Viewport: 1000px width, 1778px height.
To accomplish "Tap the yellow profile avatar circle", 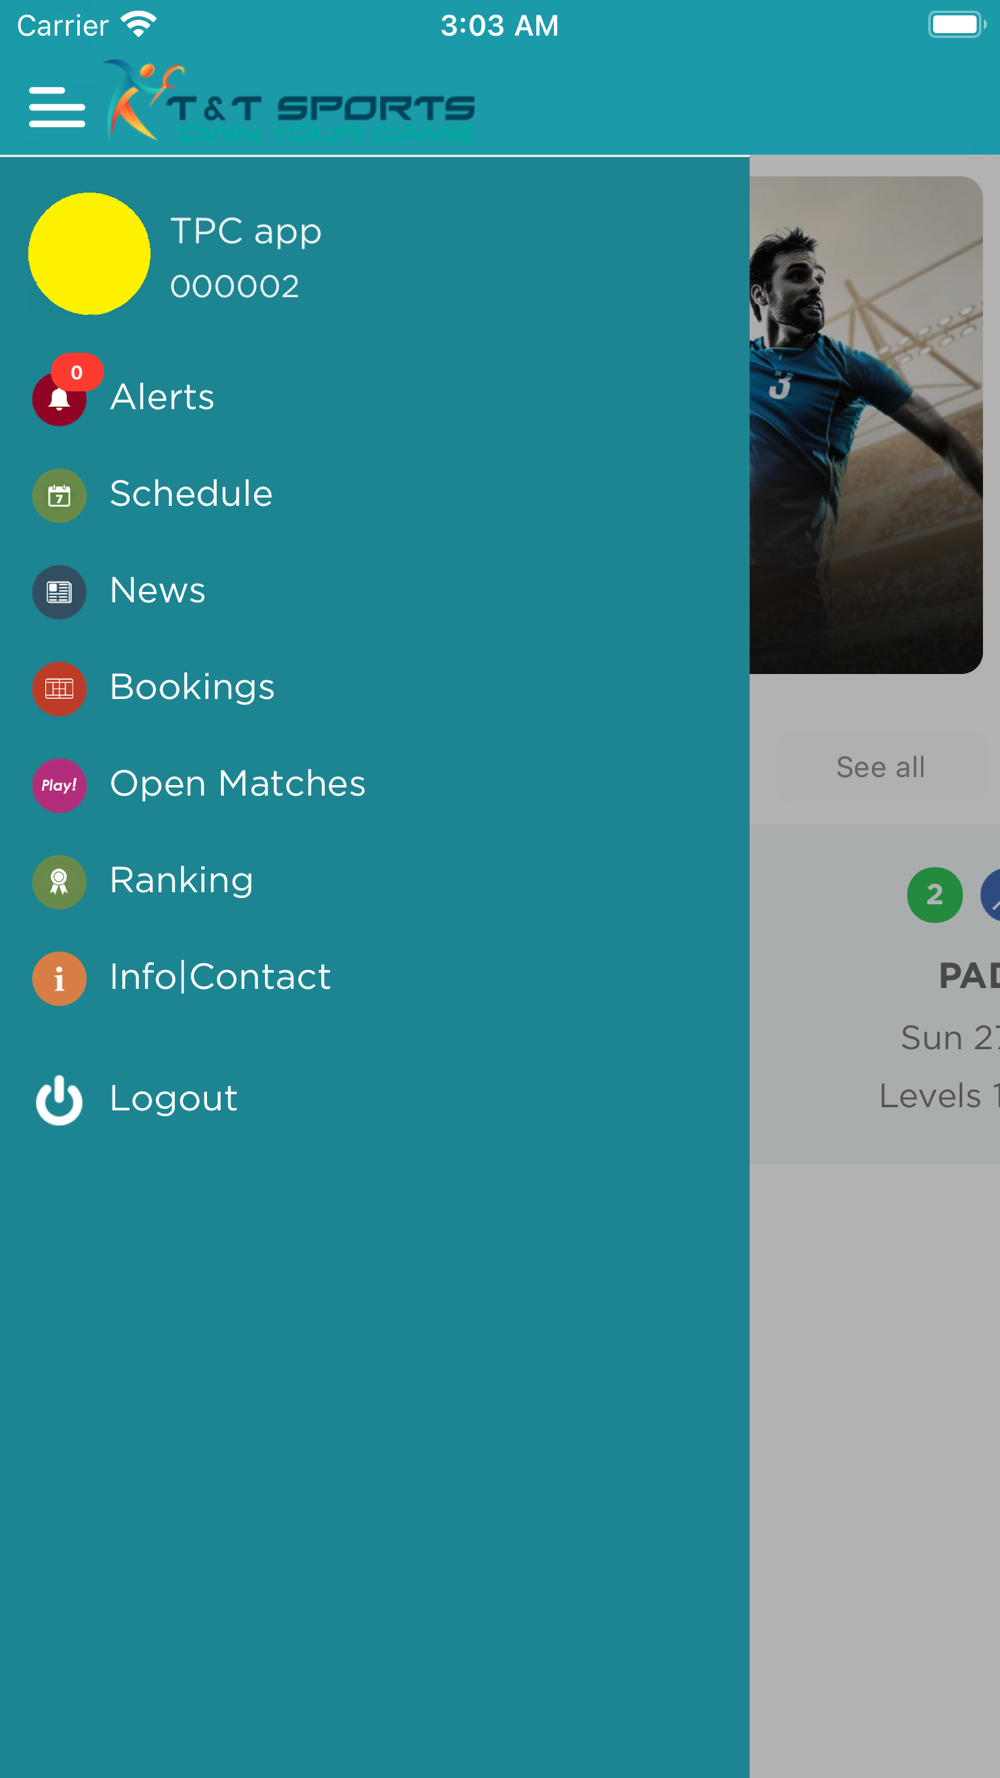I will click(x=89, y=254).
